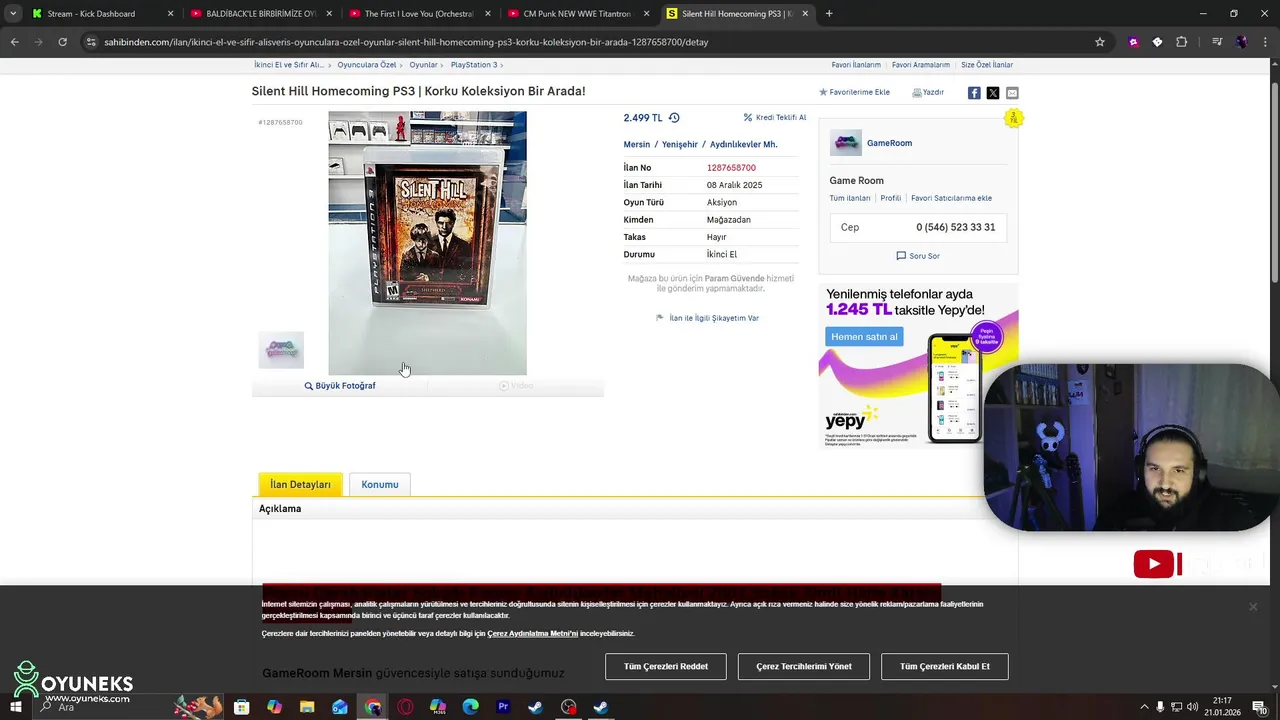The height and width of the screenshot is (720, 1280).
Task: Open Favori Aramalarım link
Action: [x=921, y=65]
